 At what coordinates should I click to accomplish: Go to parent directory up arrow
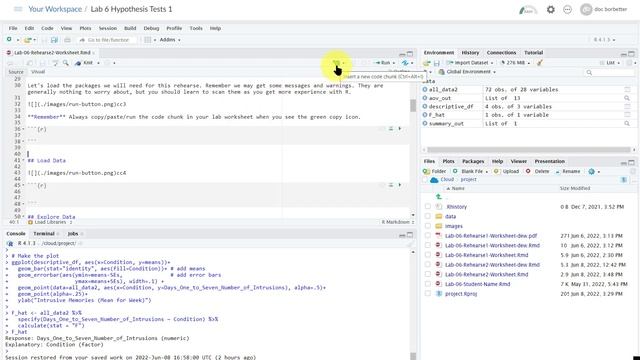click(x=439, y=197)
